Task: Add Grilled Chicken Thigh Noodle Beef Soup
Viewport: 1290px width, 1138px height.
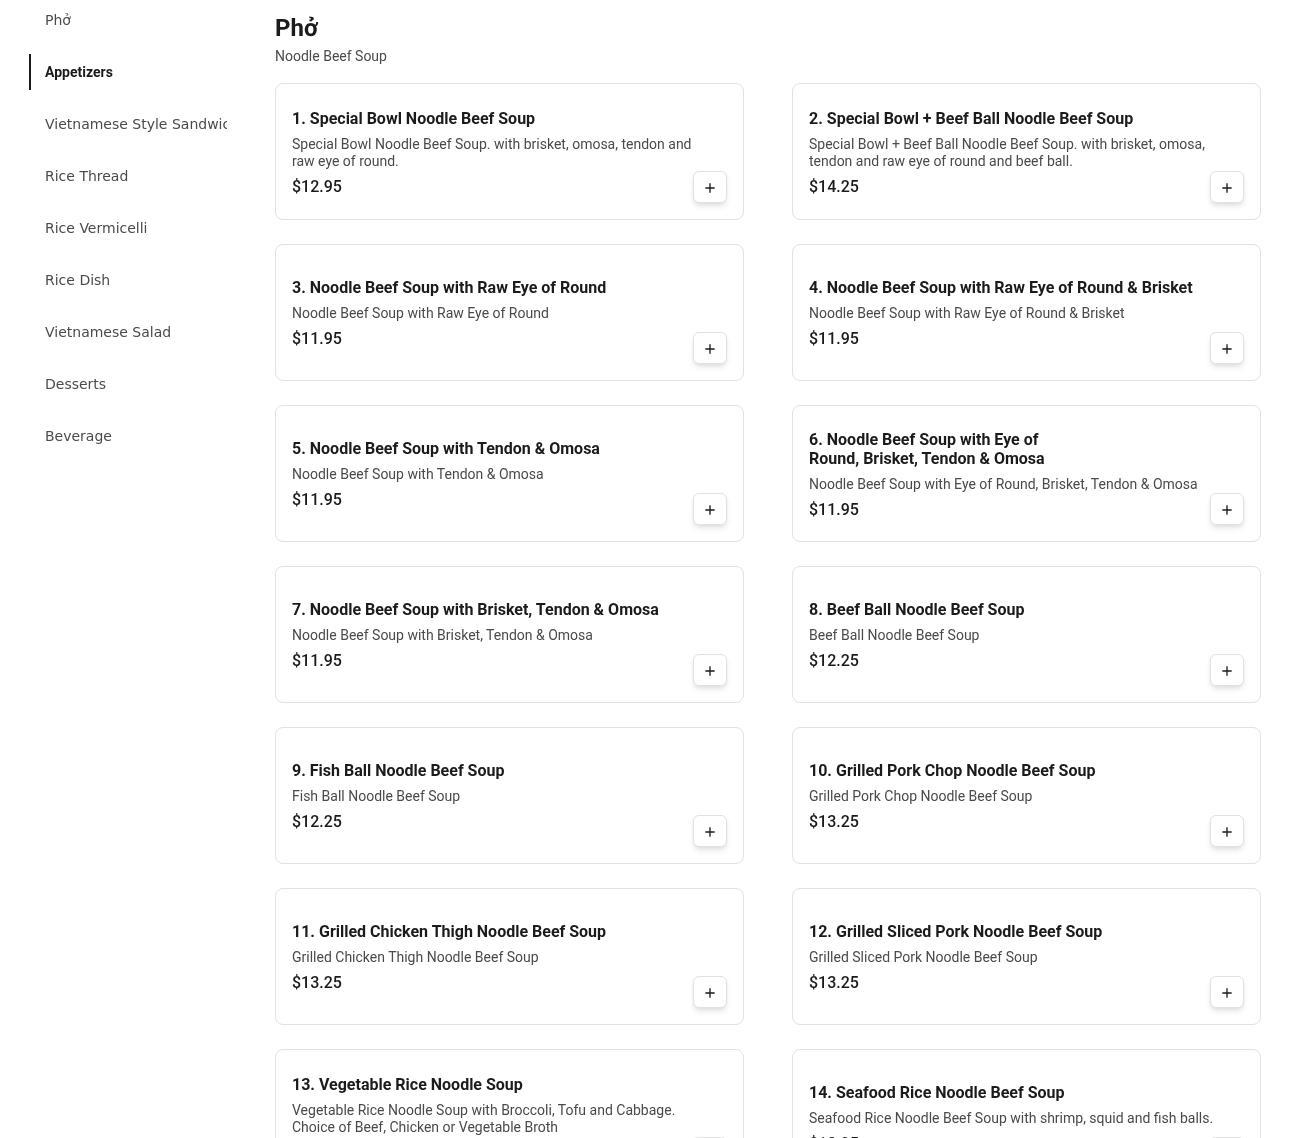Action: pos(710,992)
